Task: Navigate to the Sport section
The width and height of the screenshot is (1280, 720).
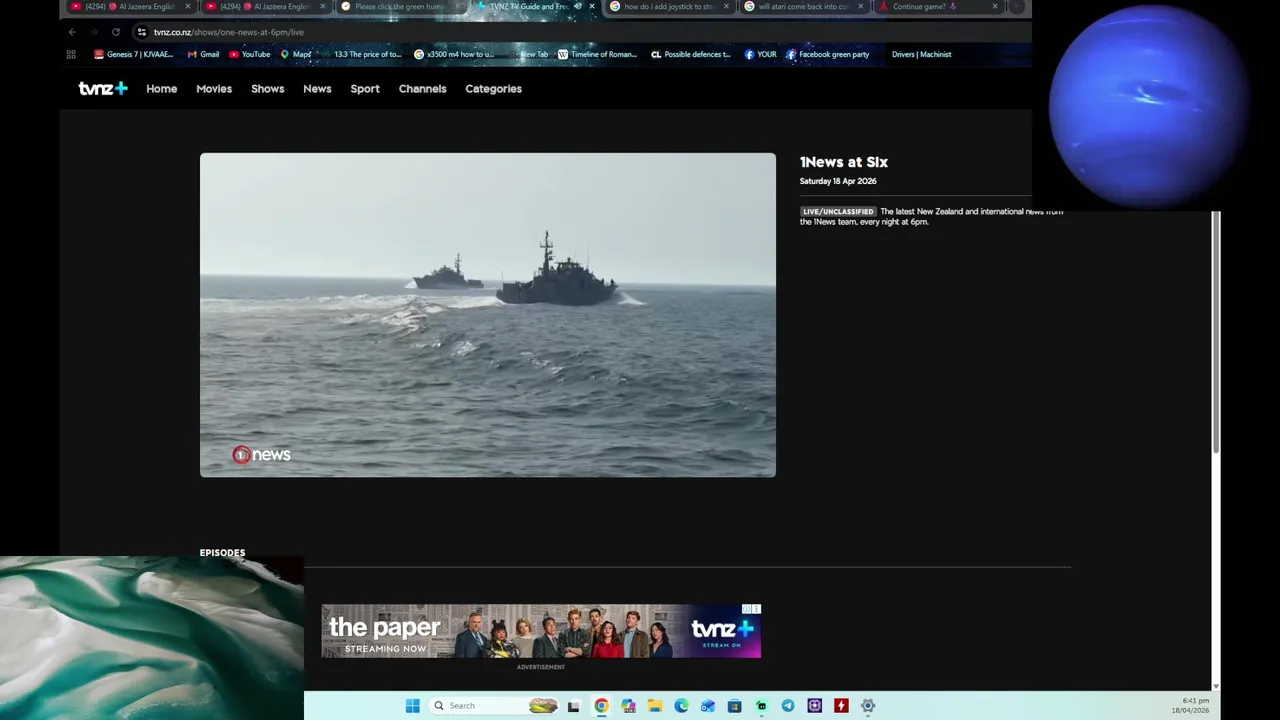Action: 365,89
